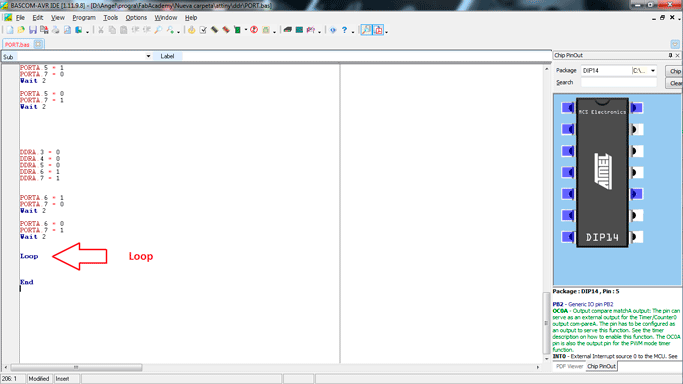
Task: Expand dropdown arrow after Chip PinOut toggle
Action: point(387,31)
